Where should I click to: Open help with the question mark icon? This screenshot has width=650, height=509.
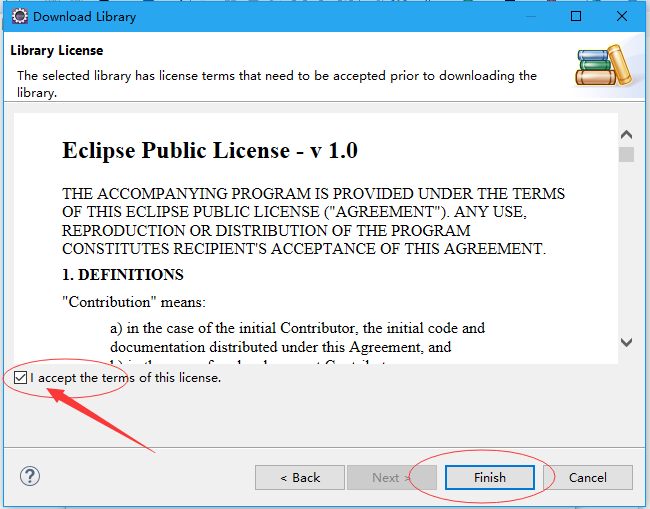(30, 476)
